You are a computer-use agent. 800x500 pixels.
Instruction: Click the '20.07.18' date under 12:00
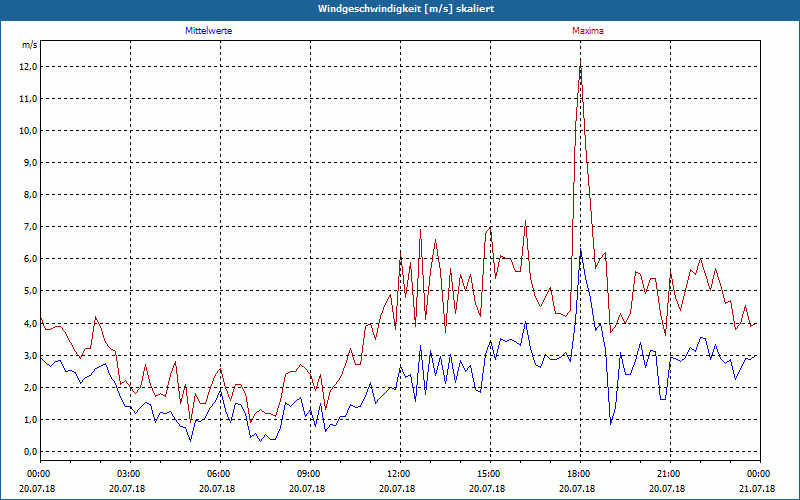397,489
